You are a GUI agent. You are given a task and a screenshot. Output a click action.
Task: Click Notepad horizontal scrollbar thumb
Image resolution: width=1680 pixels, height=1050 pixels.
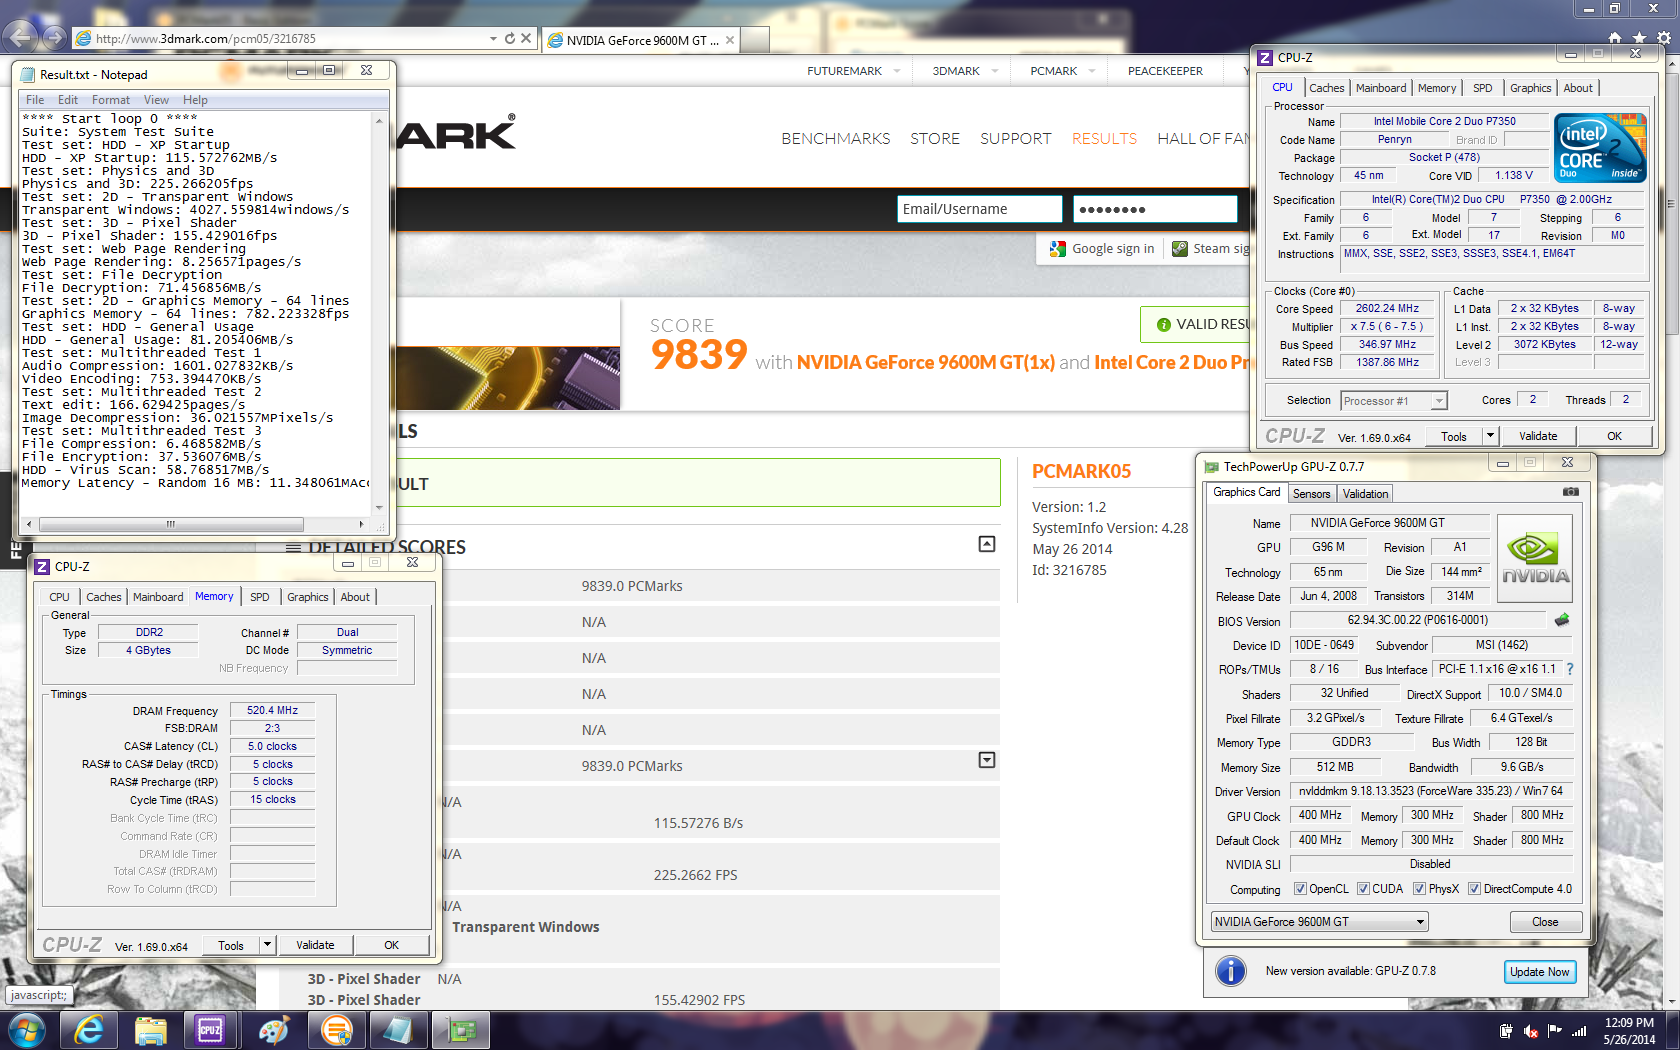[x=170, y=524]
